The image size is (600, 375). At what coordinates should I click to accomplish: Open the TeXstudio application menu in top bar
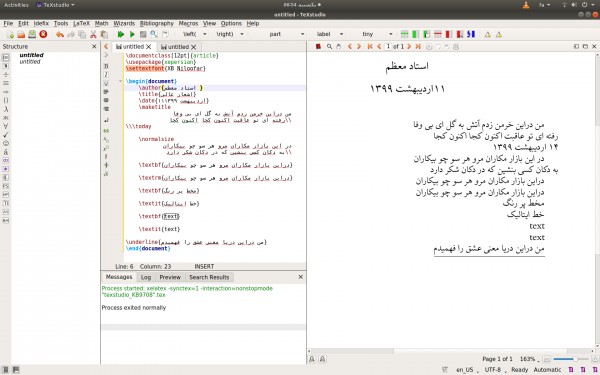pos(55,5)
